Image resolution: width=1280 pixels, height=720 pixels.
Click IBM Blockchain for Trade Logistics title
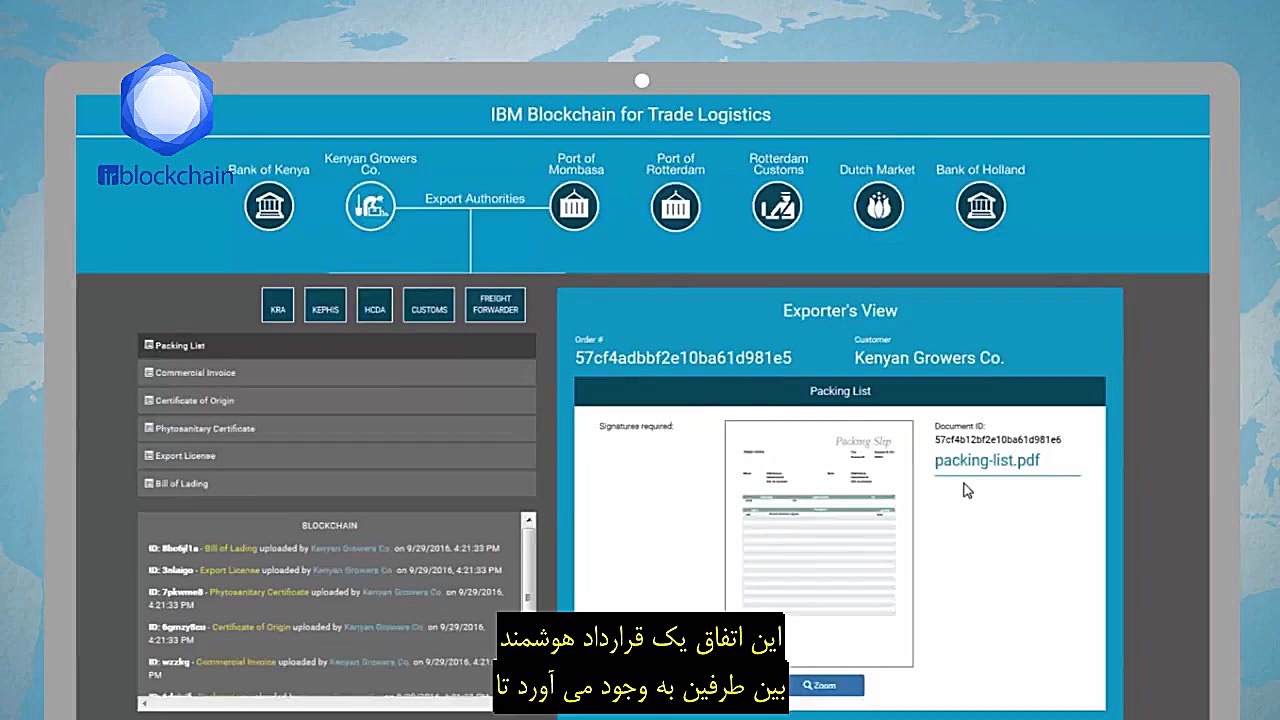pos(630,115)
